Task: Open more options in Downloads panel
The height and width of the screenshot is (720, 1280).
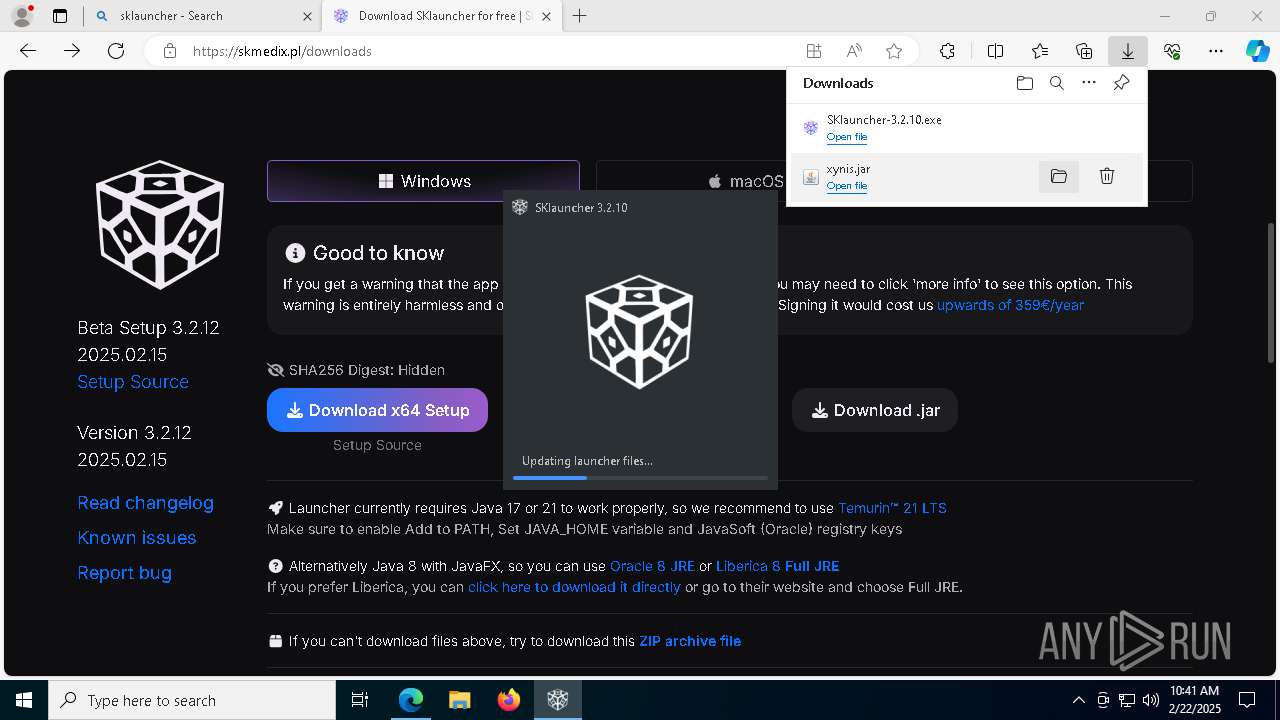Action: click(x=1089, y=83)
